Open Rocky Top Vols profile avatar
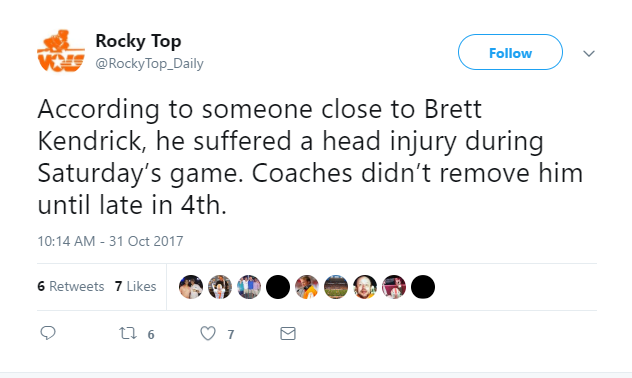The width and height of the screenshot is (632, 378). (61, 51)
